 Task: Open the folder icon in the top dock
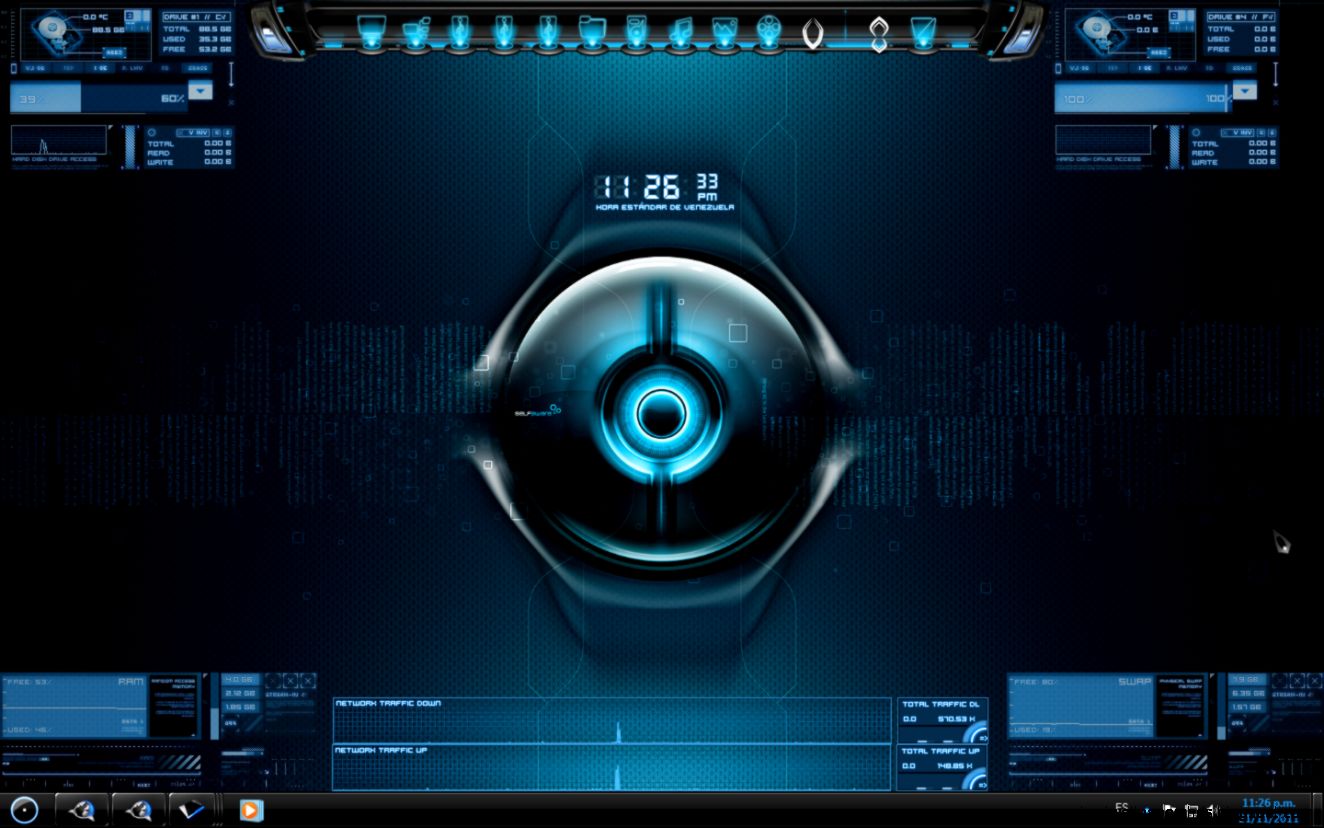[591, 30]
